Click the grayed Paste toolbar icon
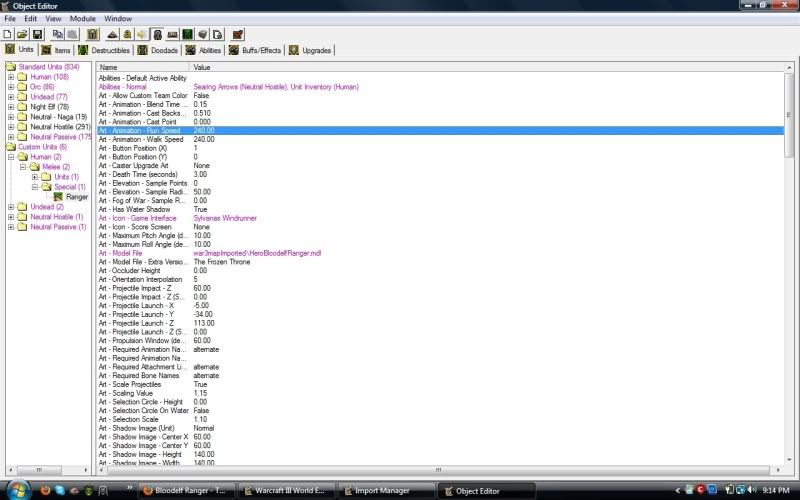800x500 pixels. (x=72, y=34)
